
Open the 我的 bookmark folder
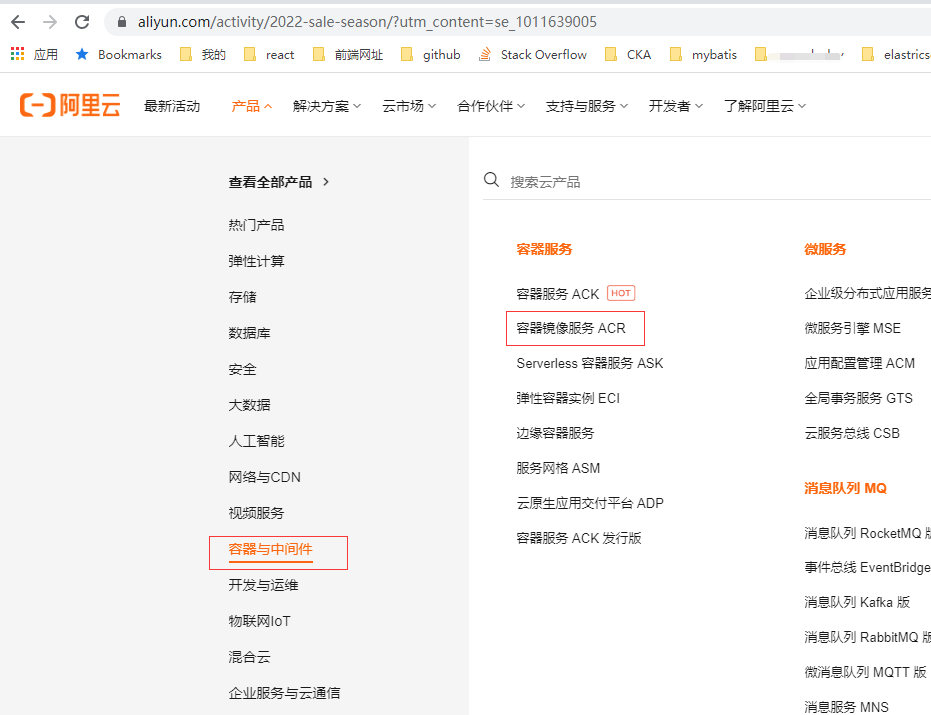202,55
